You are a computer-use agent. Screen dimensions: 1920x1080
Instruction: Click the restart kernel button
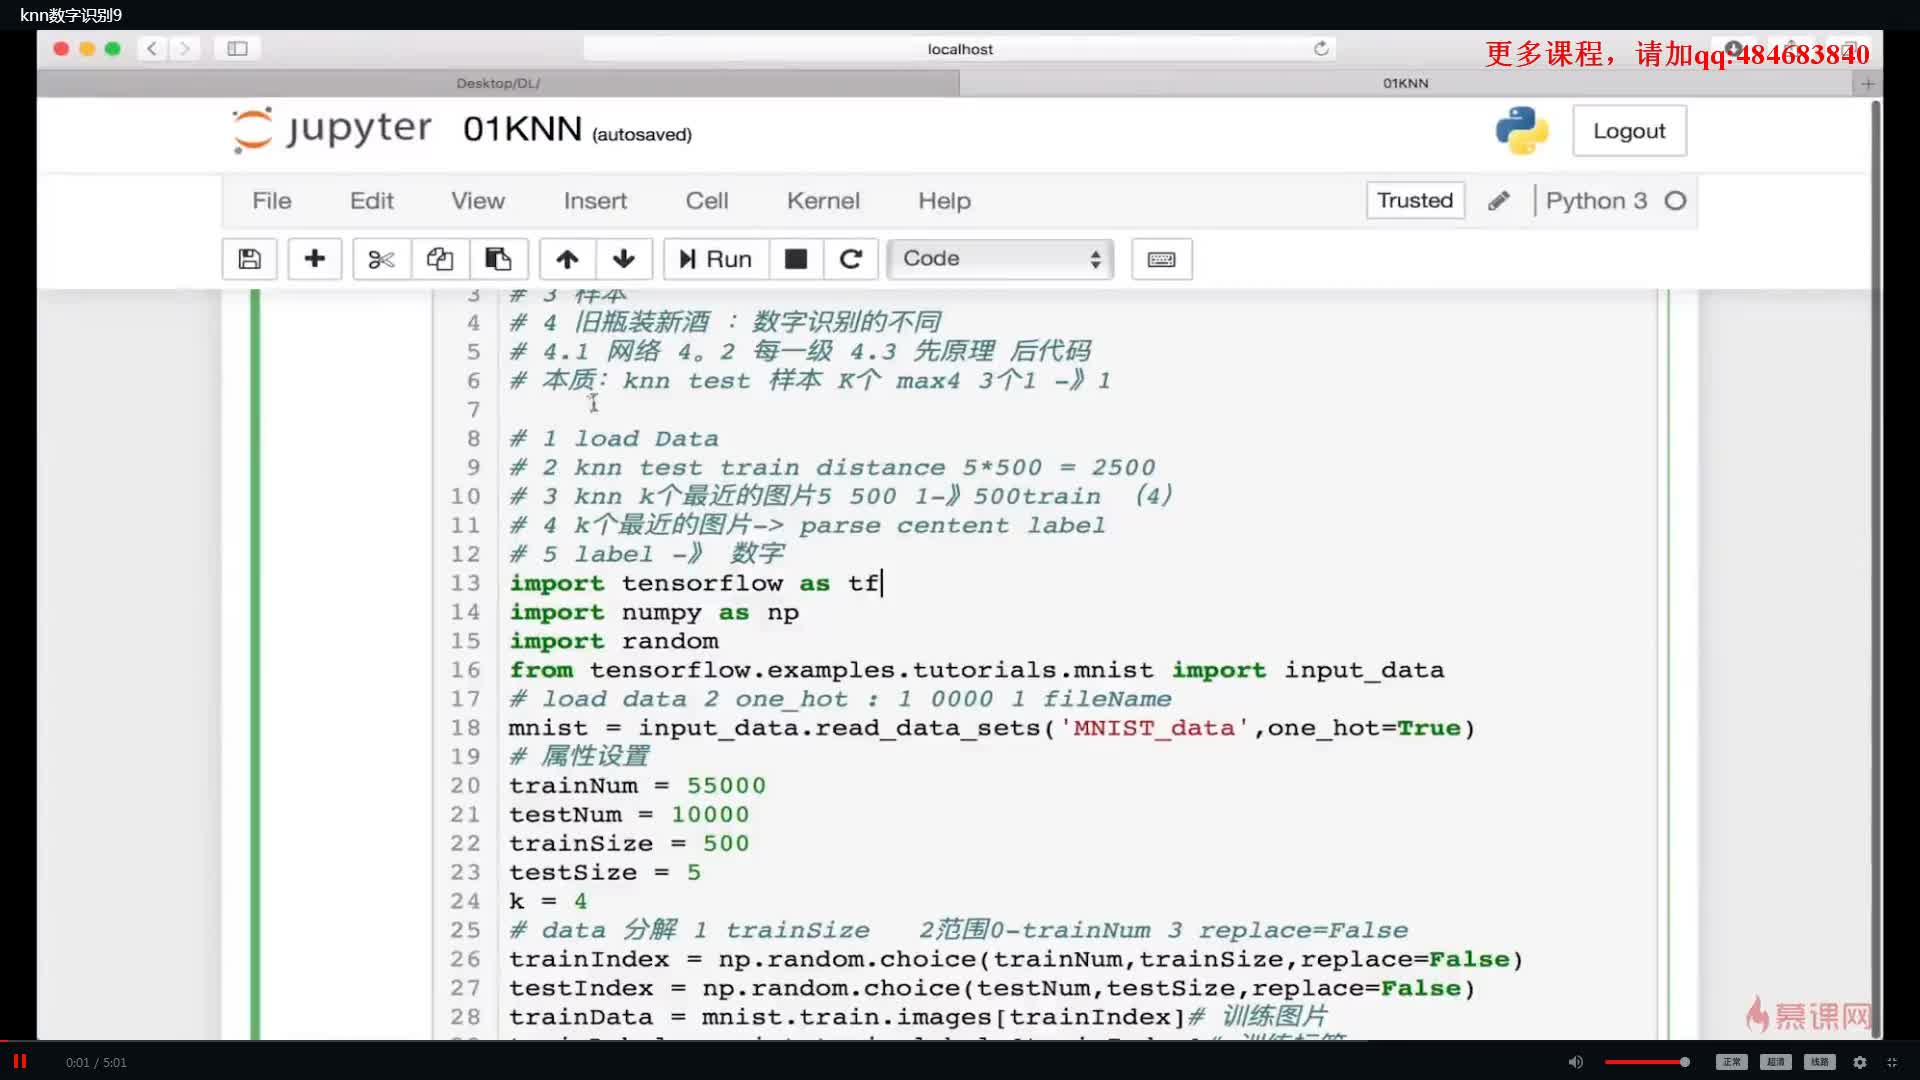[851, 258]
